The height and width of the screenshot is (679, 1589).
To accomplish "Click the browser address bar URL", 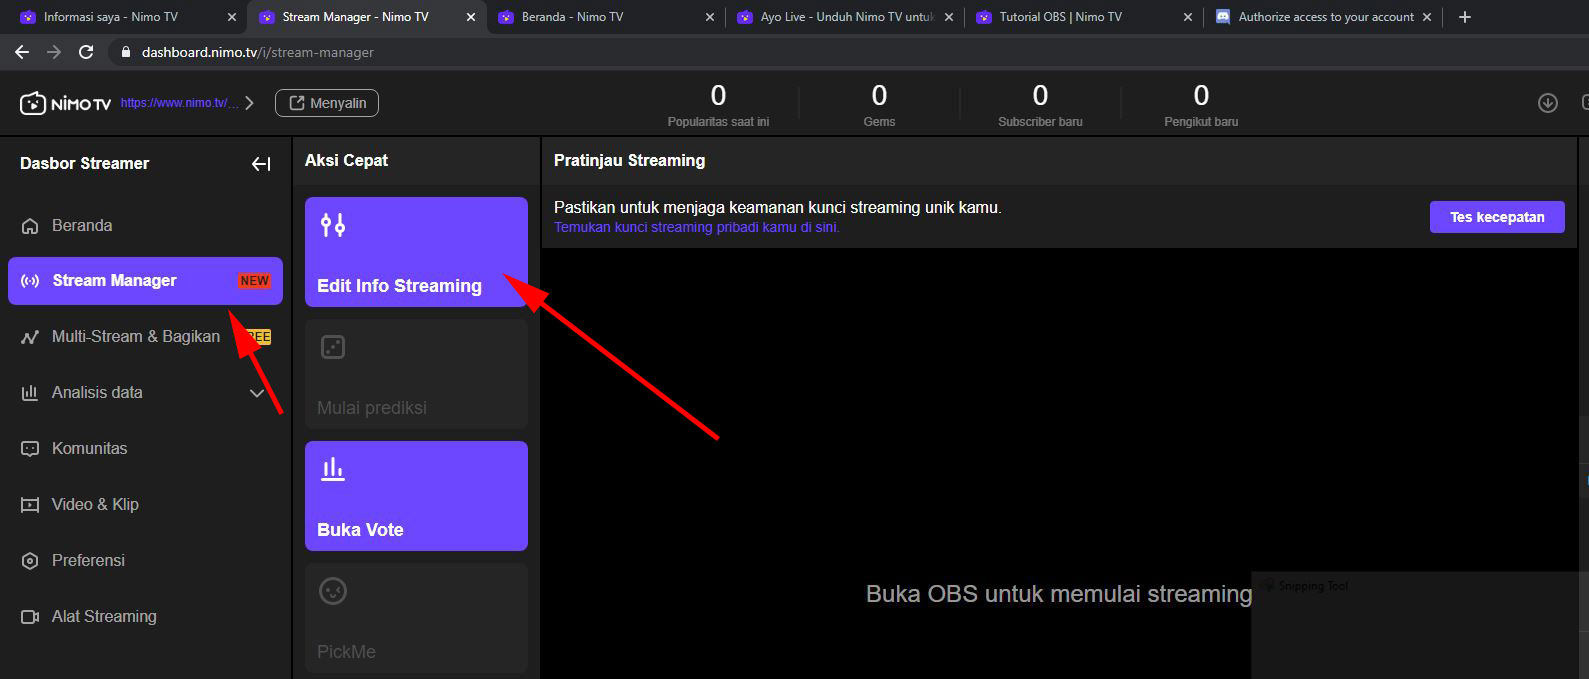I will (x=258, y=52).
